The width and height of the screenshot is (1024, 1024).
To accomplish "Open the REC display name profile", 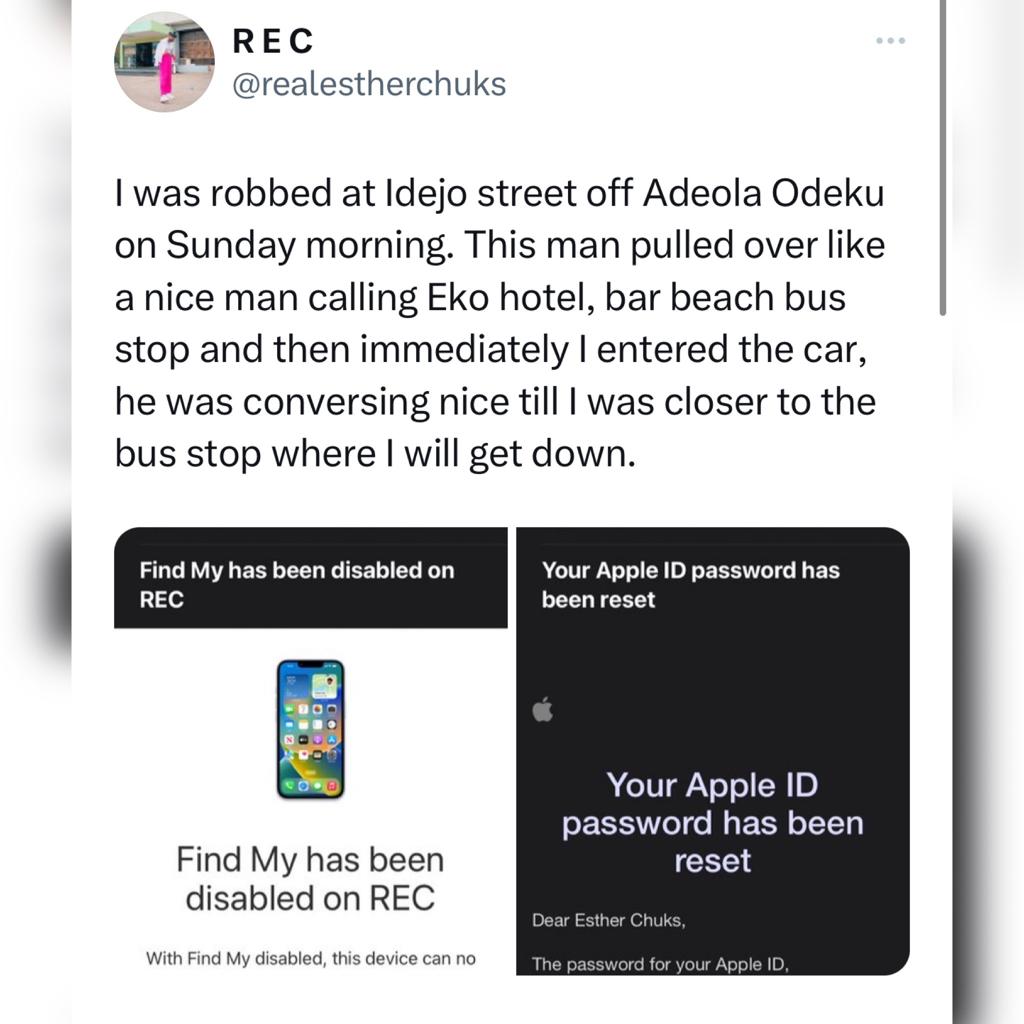I will point(273,41).
